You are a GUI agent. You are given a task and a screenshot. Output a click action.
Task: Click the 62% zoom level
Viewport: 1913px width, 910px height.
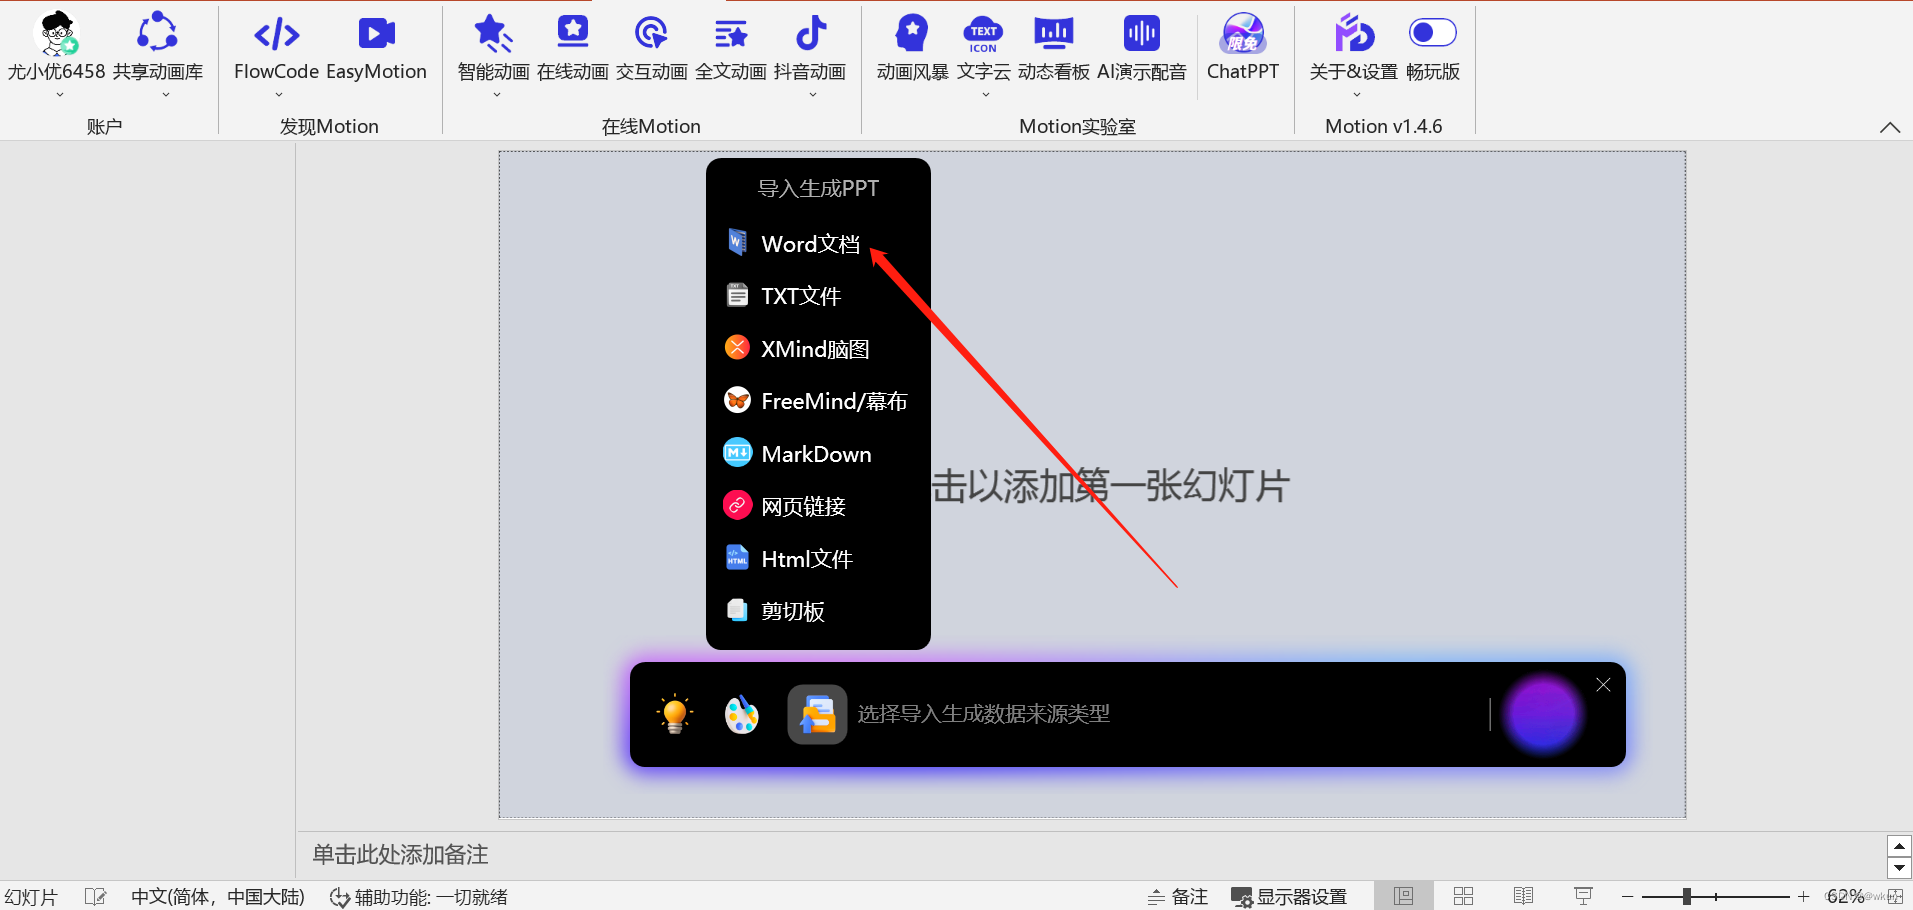pos(1845,896)
